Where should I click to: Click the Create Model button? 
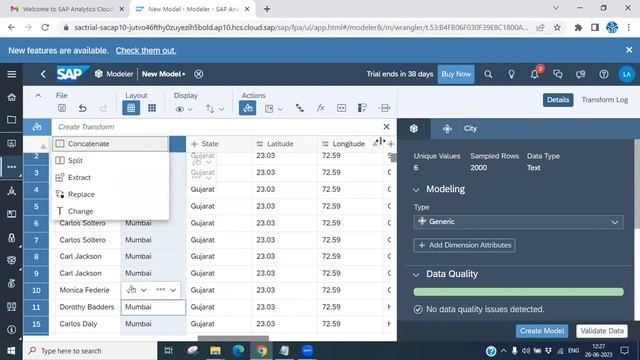pyautogui.click(x=542, y=331)
